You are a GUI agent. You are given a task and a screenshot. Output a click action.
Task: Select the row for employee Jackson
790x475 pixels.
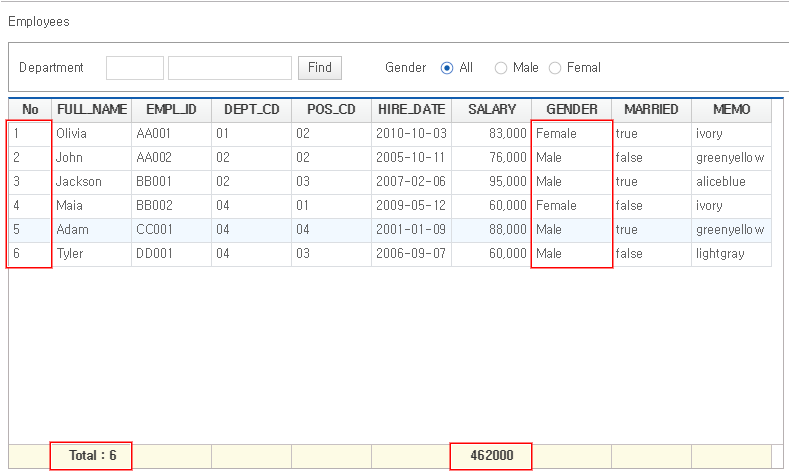[389, 182]
